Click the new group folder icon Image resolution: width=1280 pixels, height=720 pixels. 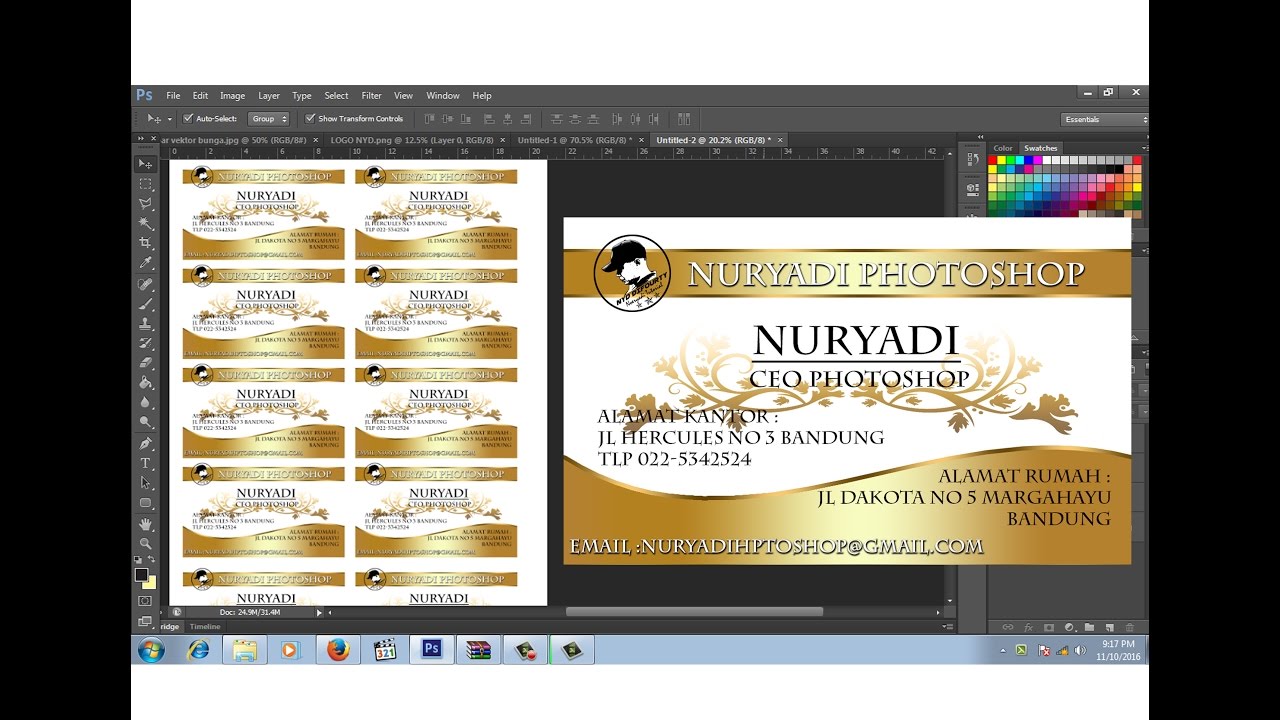click(1089, 627)
